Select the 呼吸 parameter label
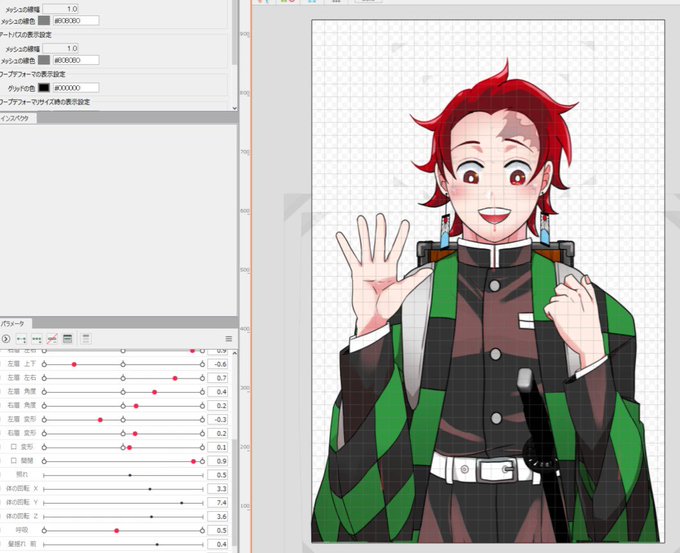The width and height of the screenshot is (680, 553). point(22,530)
